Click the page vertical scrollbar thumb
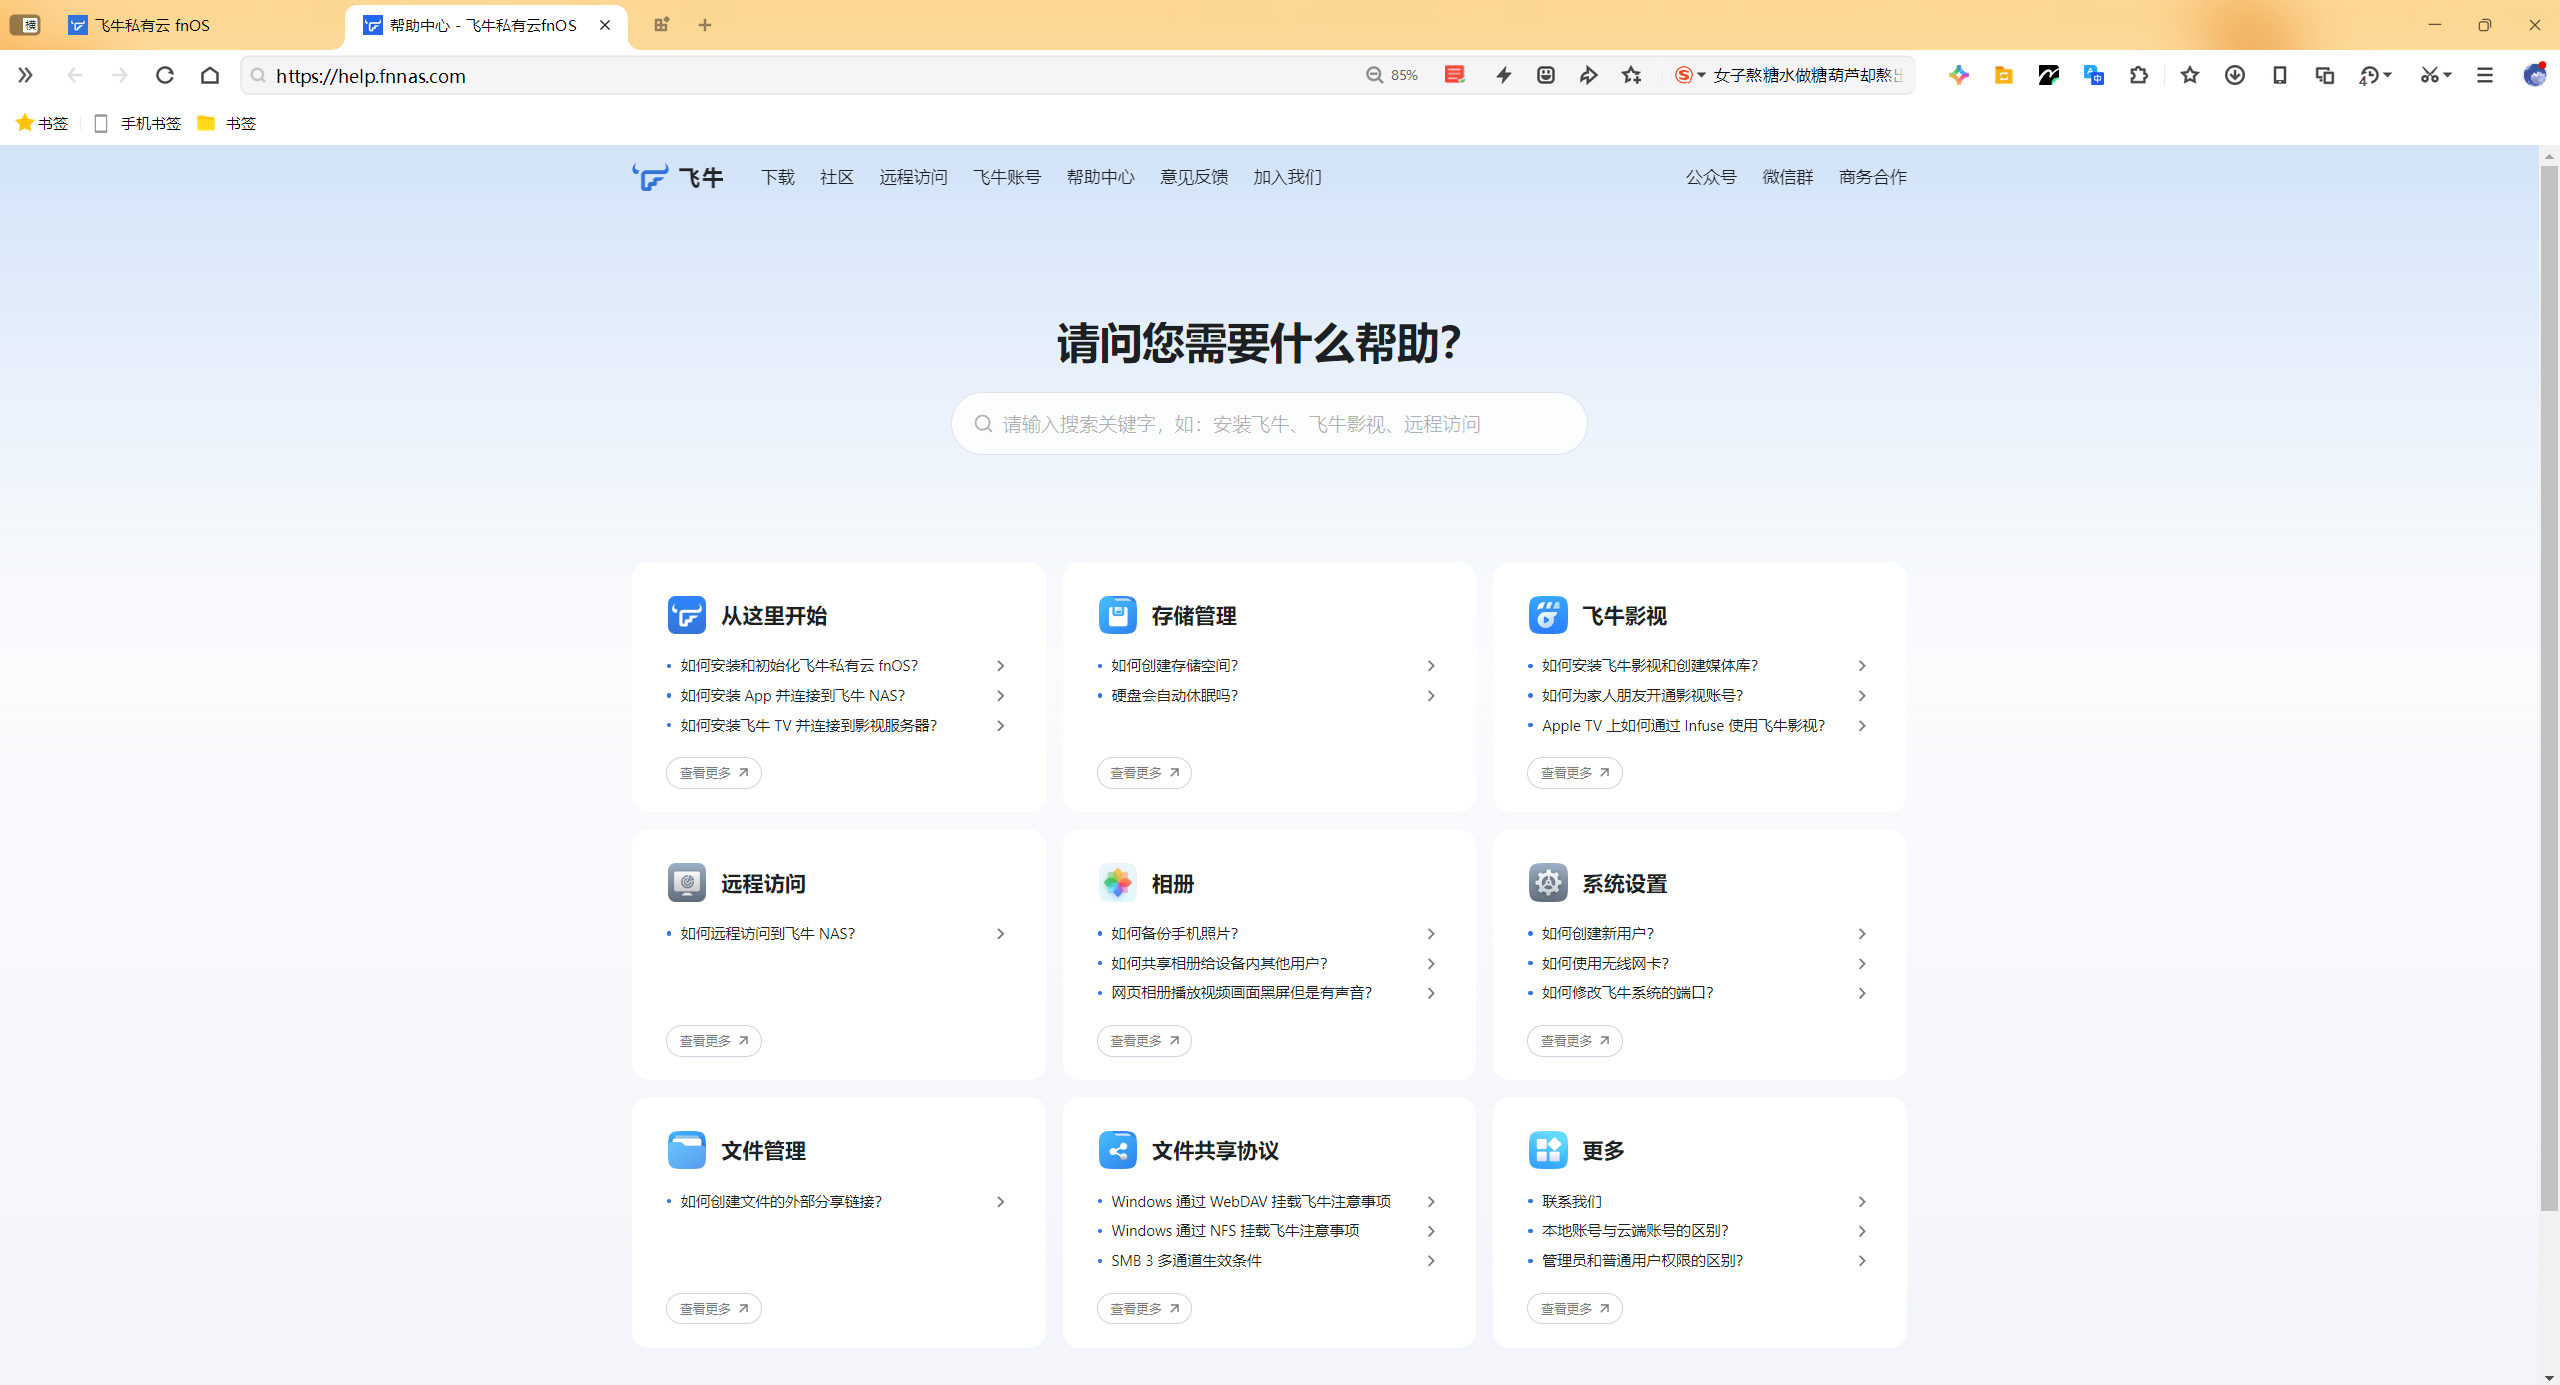The image size is (2560, 1385). click(x=2549, y=690)
